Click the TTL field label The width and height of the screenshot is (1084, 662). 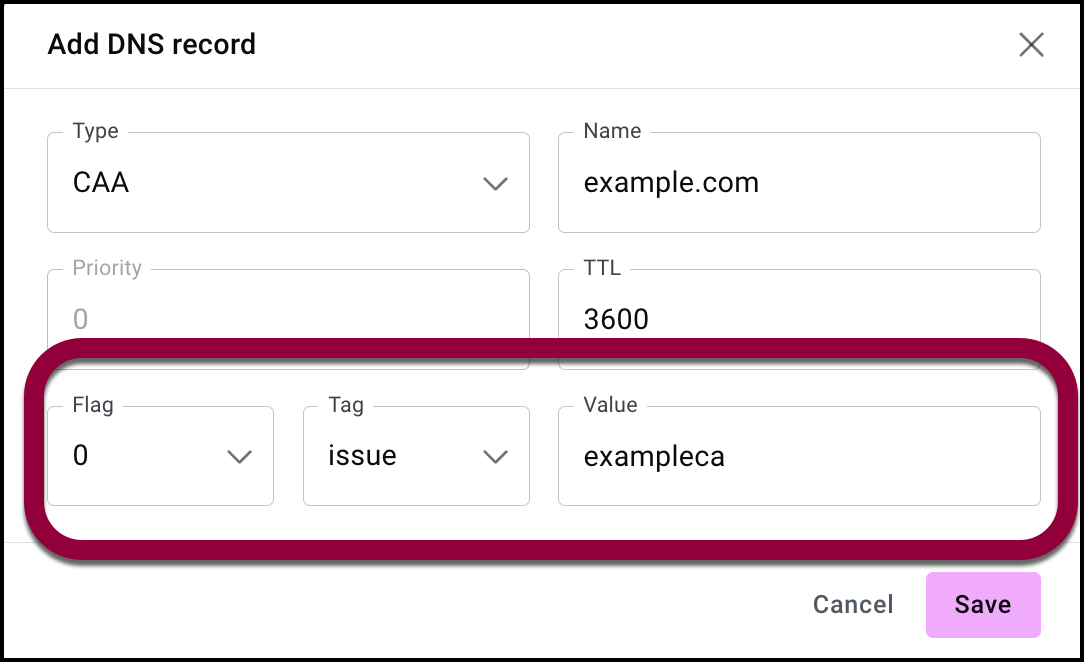pos(602,268)
